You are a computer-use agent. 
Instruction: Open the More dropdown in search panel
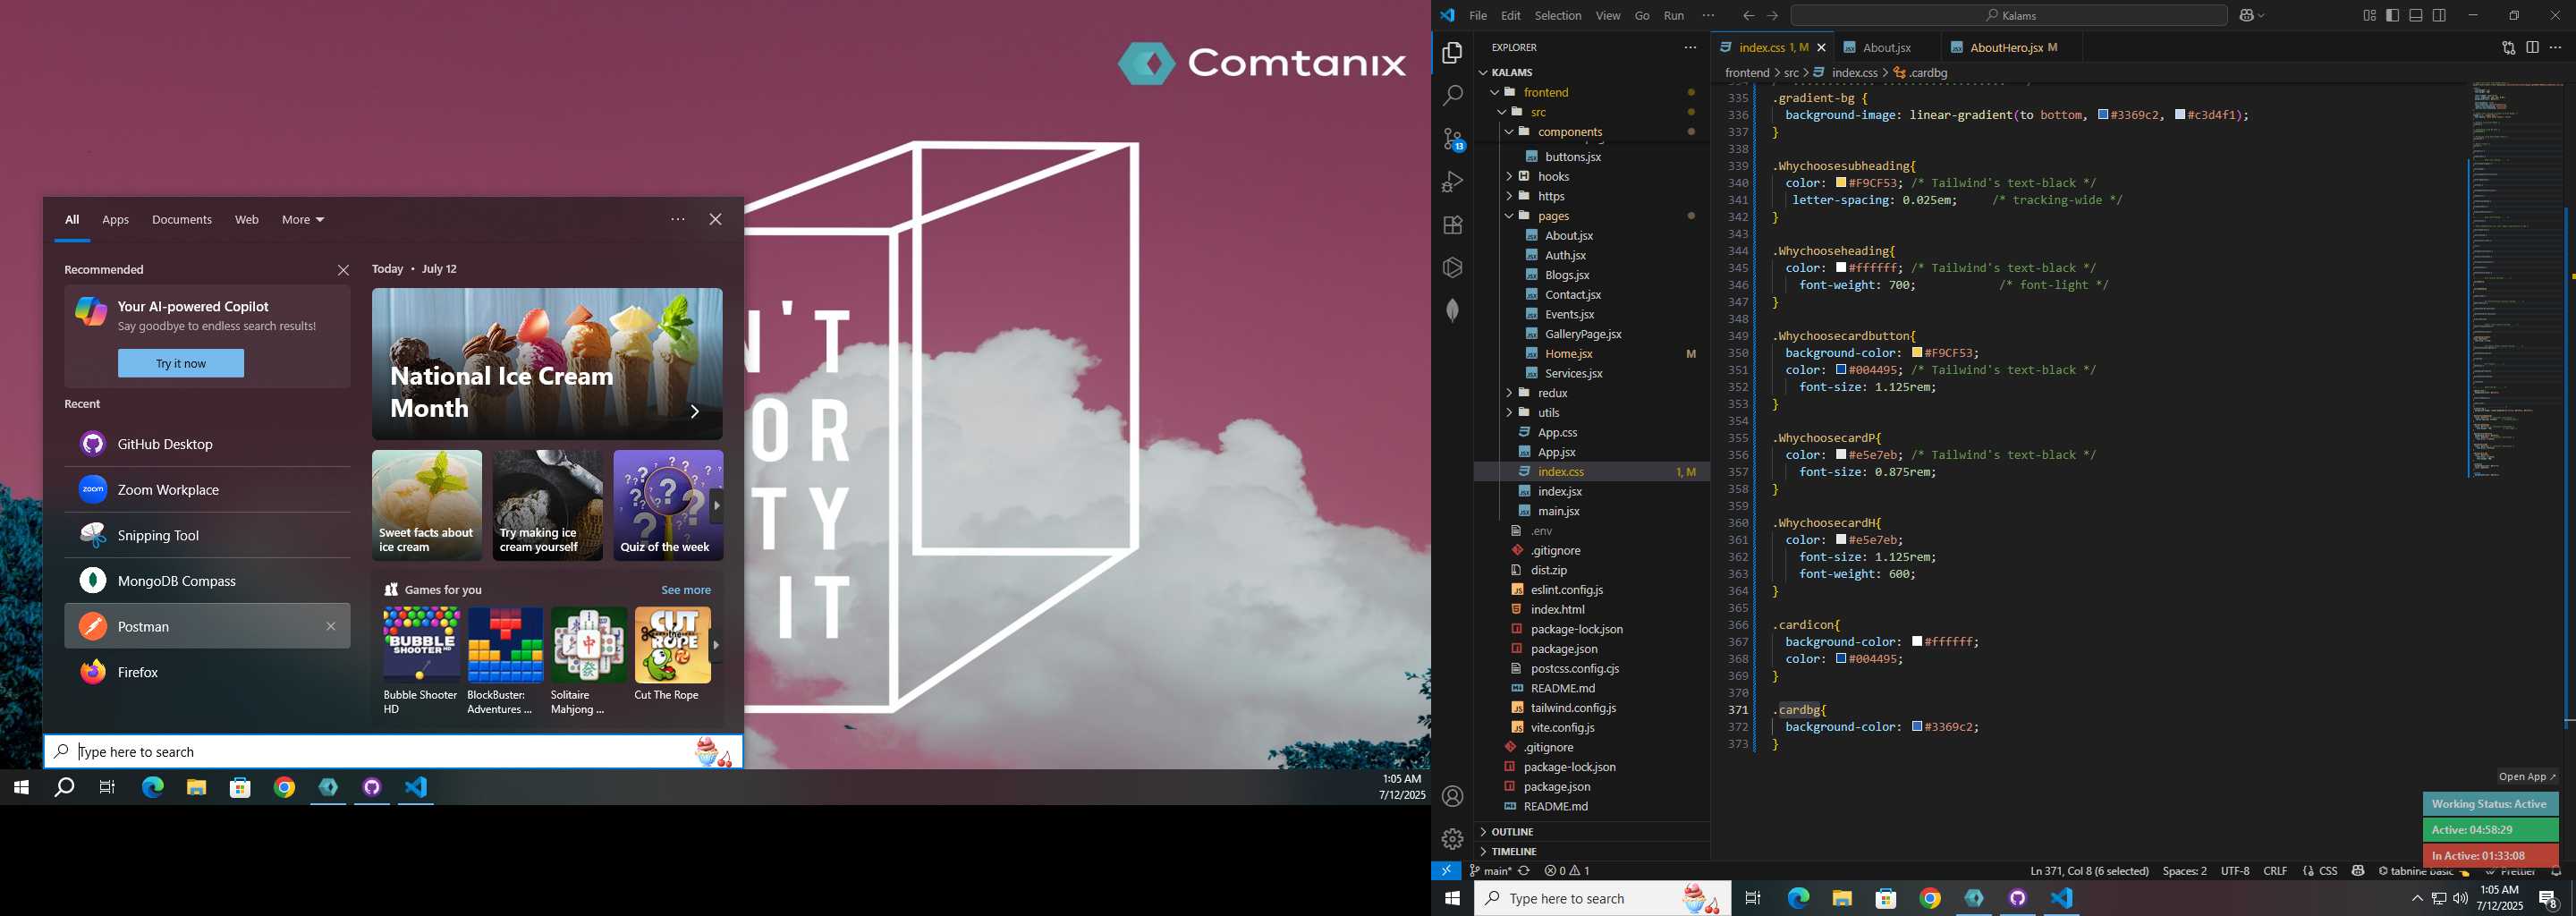click(303, 220)
